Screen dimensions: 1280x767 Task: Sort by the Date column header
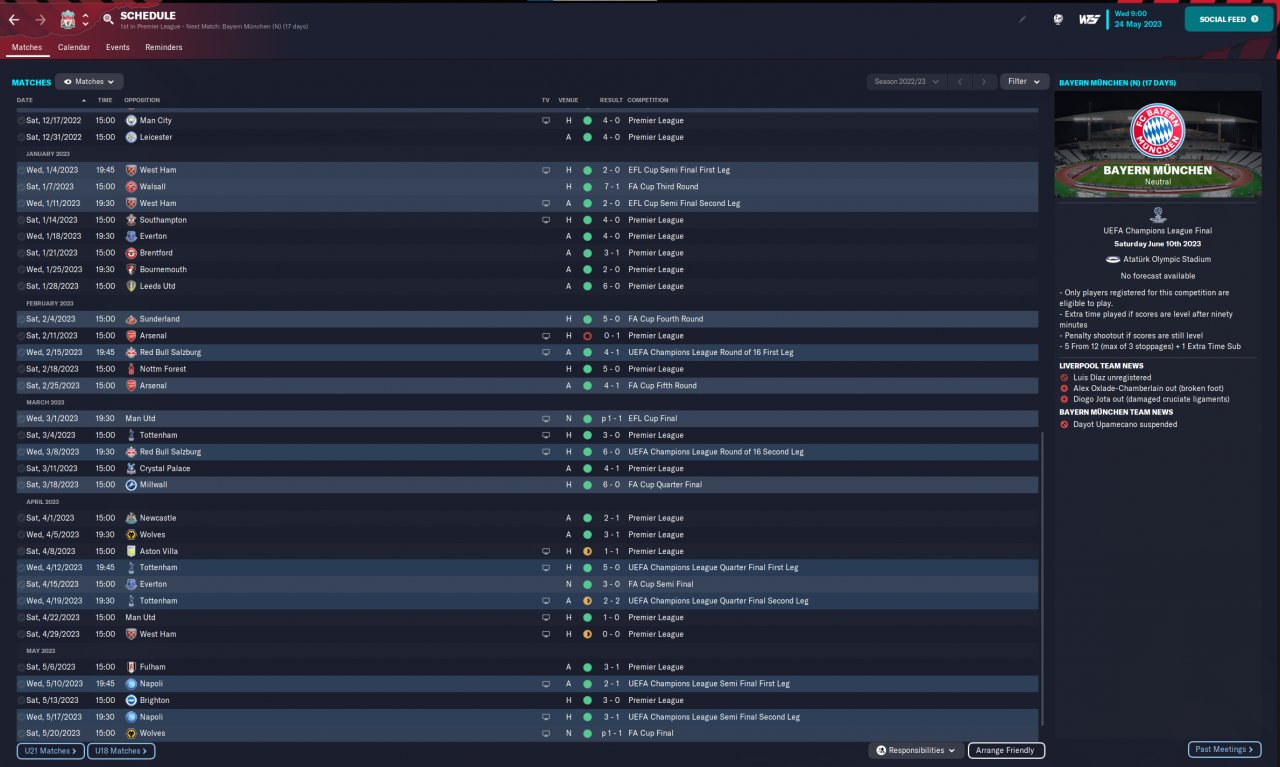[25, 100]
